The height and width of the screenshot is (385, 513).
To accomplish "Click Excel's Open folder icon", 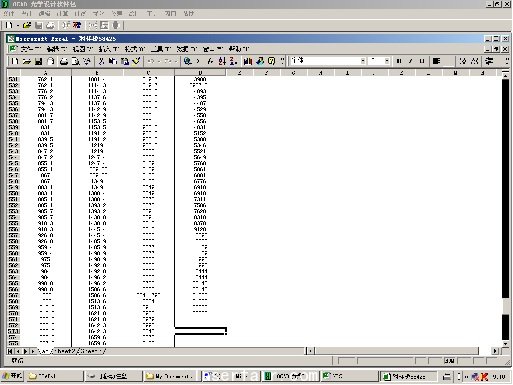I will [27, 61].
